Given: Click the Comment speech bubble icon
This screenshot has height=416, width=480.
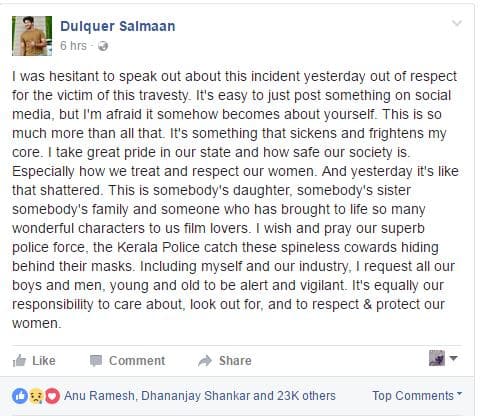Looking at the screenshot, I should pyautogui.click(x=96, y=361).
